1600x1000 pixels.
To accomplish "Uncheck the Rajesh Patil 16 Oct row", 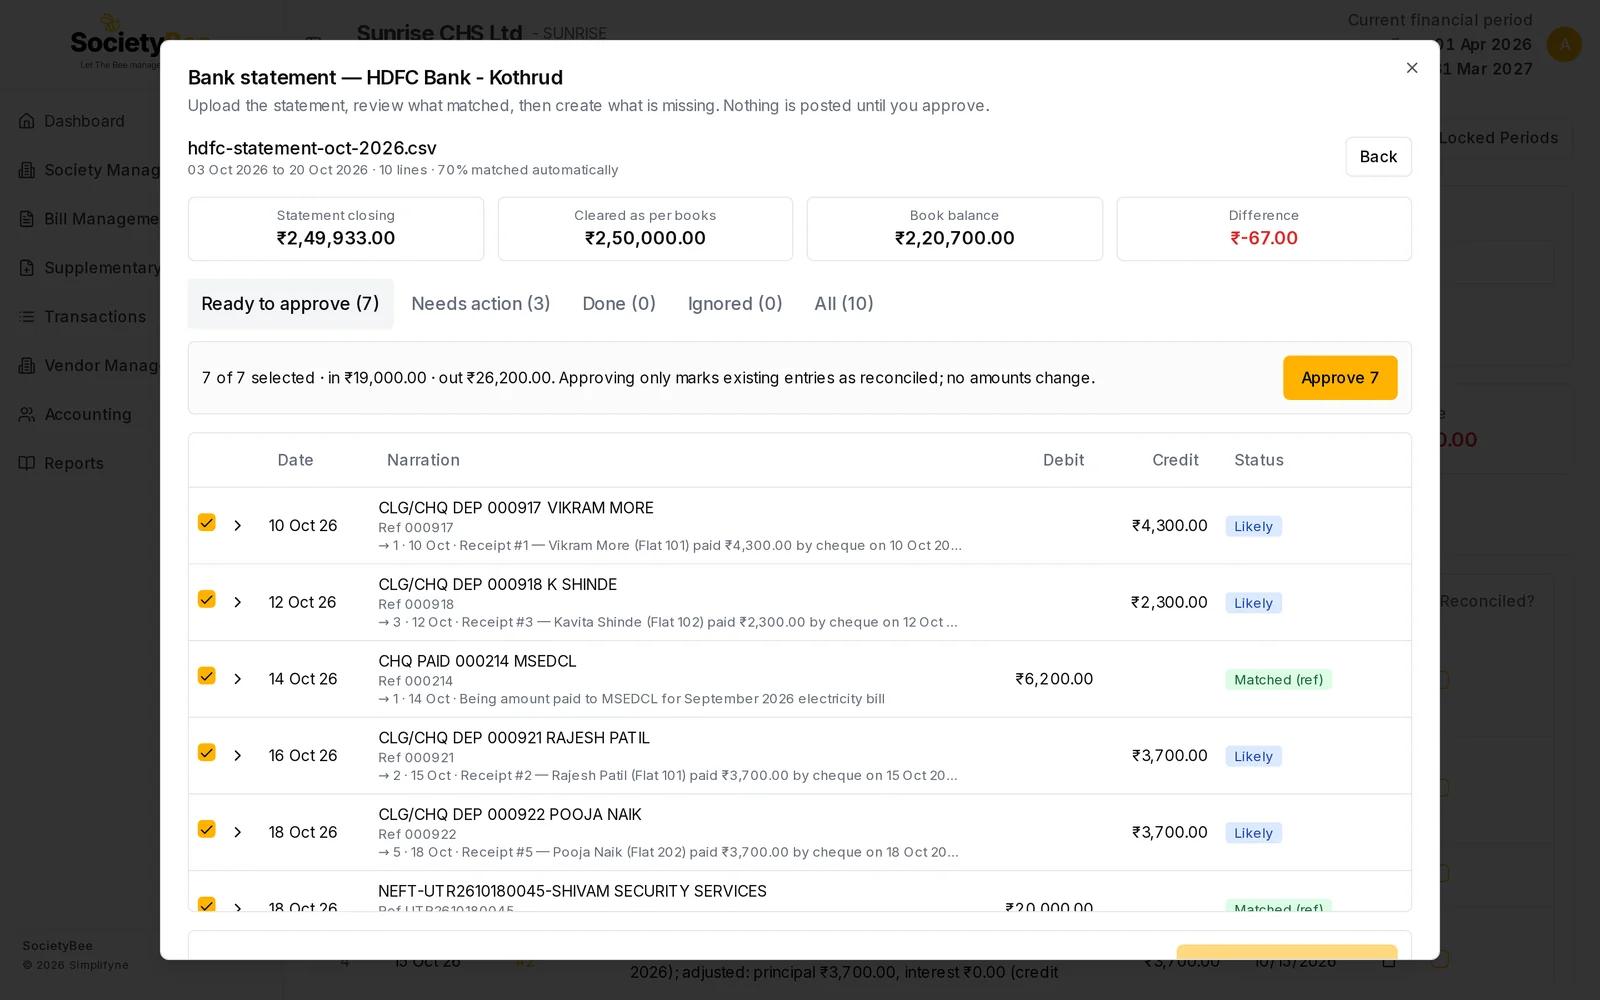I will 207,752.
